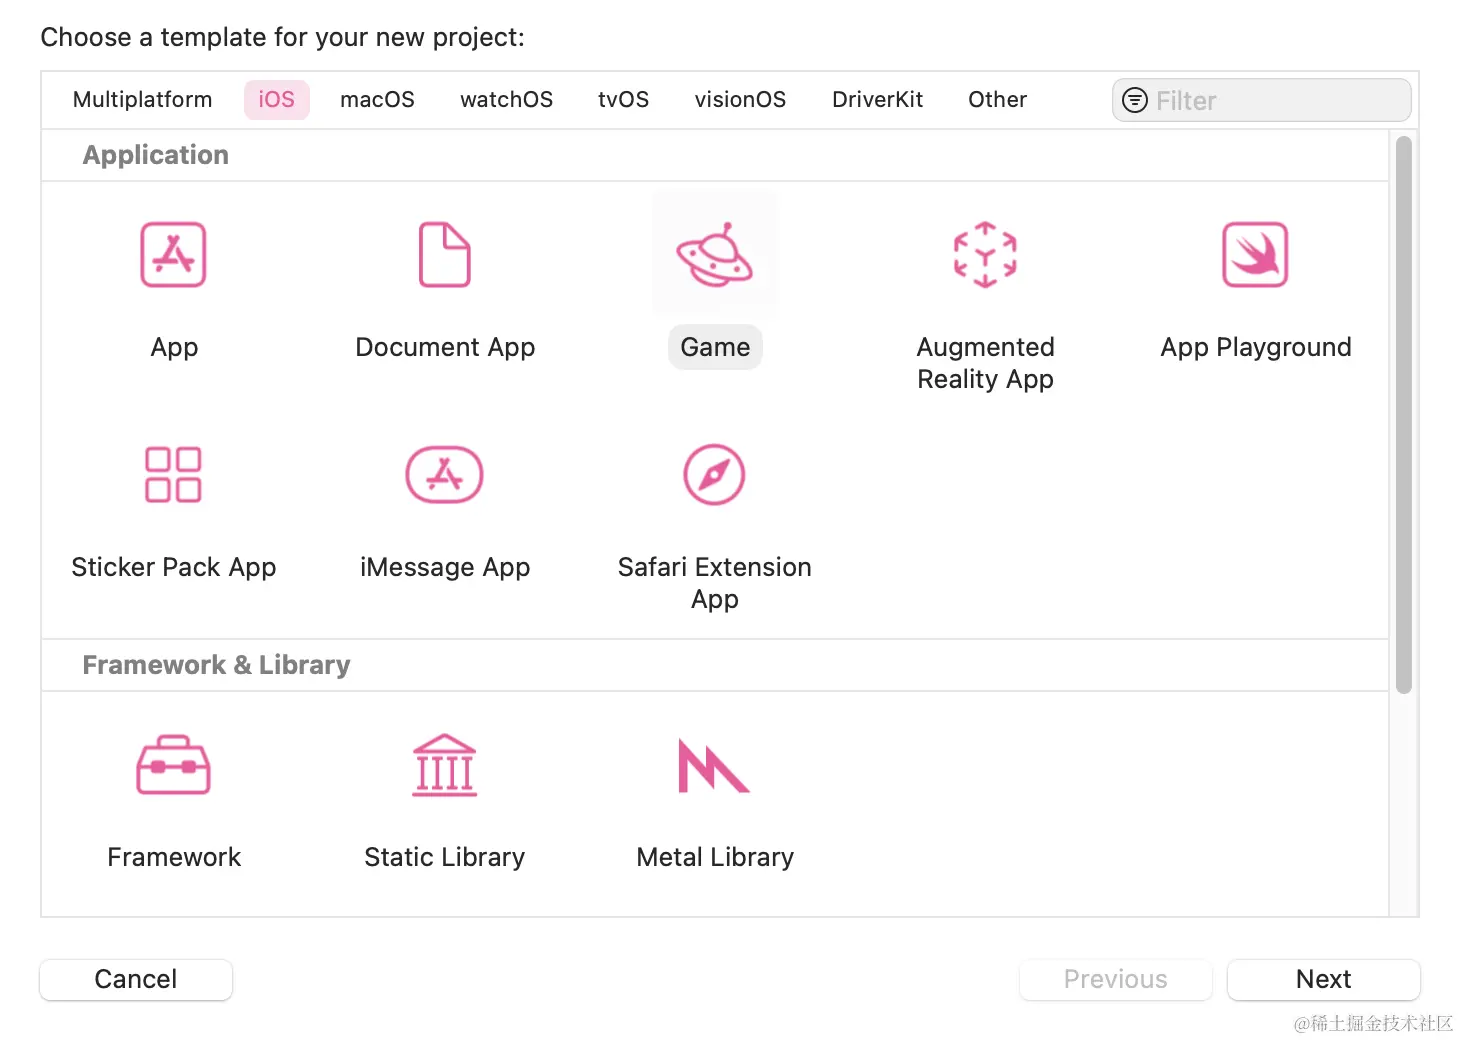Click the 'Sticker Pack App' label

(x=173, y=567)
